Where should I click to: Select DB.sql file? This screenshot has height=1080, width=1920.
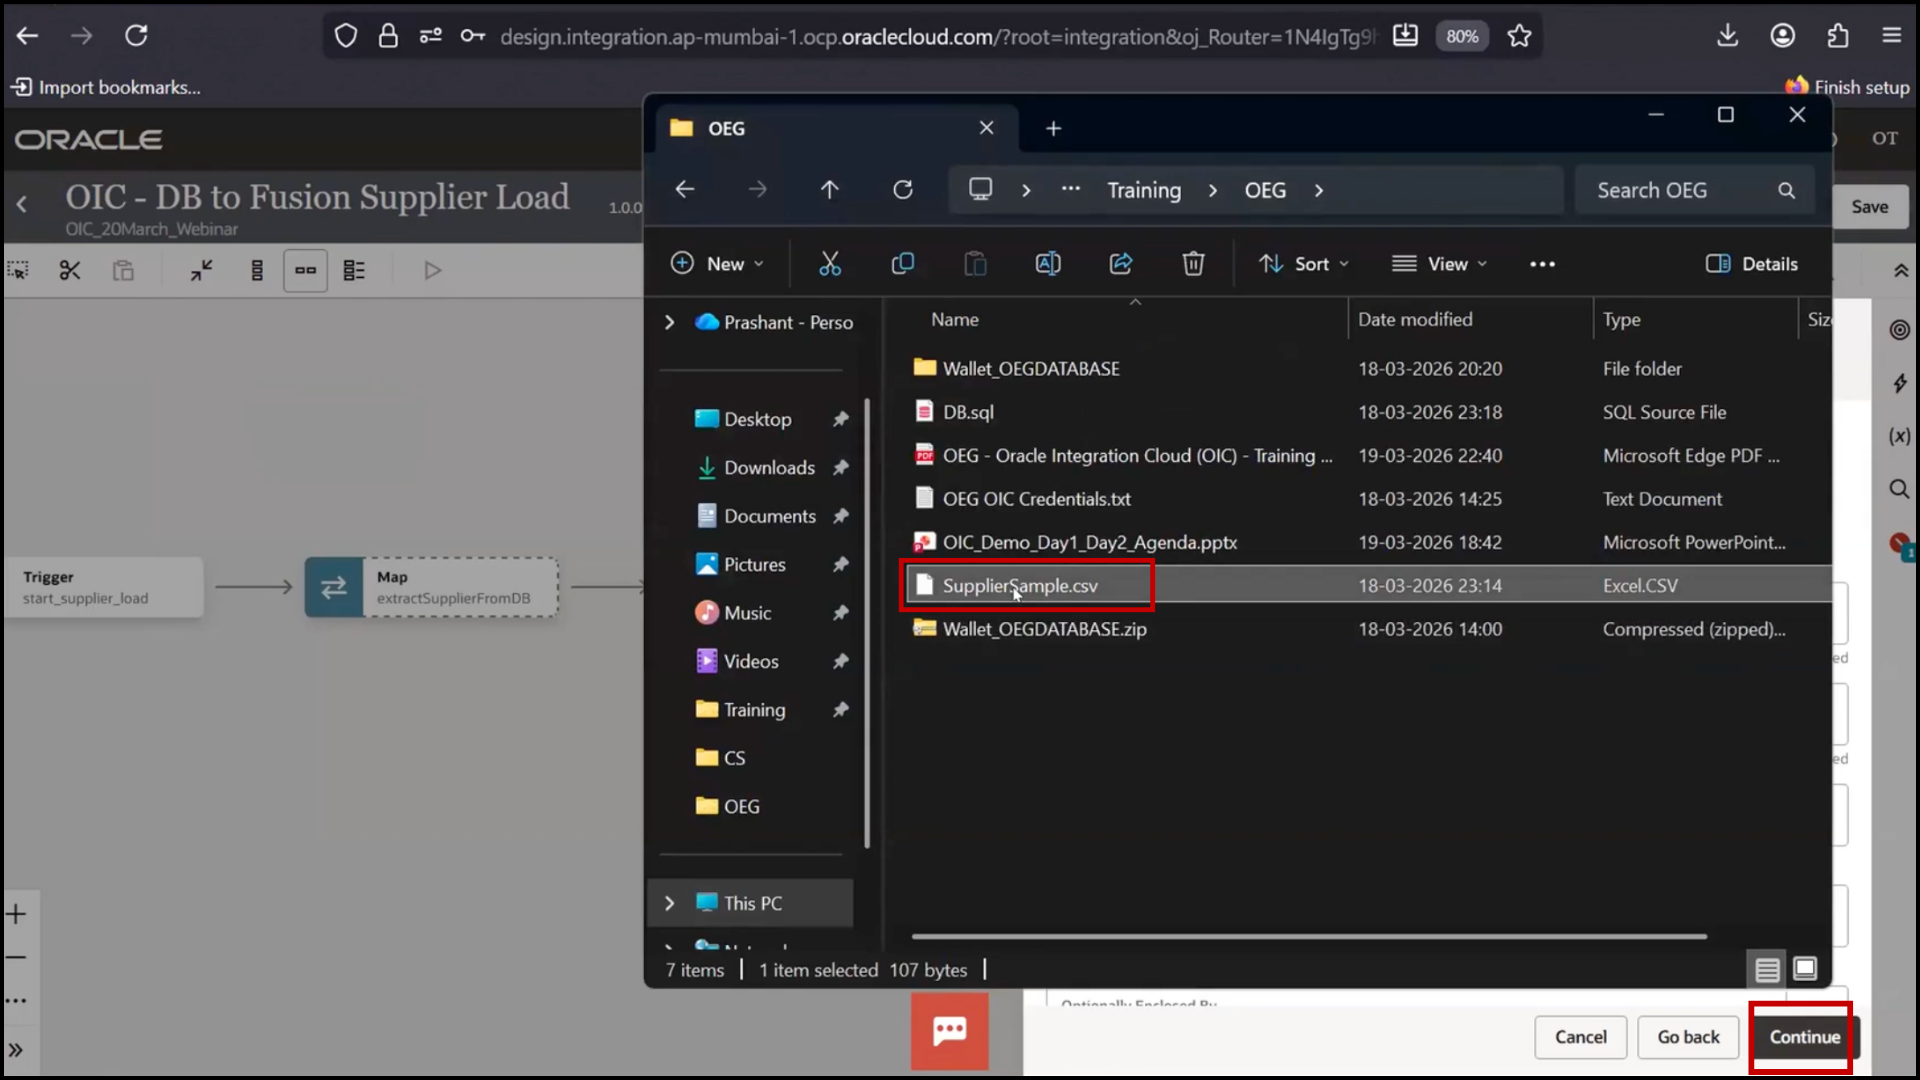1366,412
